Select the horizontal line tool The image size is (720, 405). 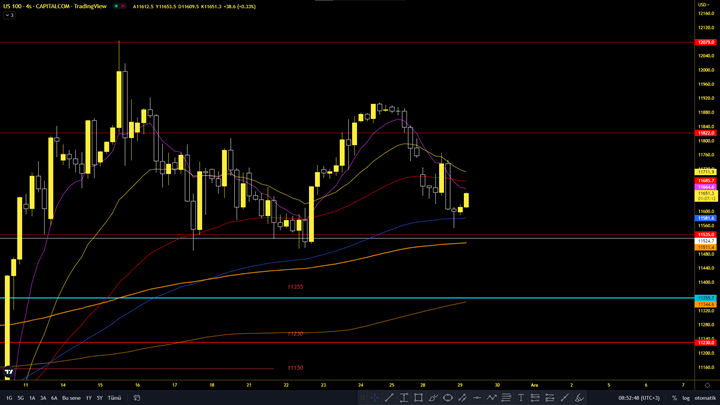pos(477,398)
